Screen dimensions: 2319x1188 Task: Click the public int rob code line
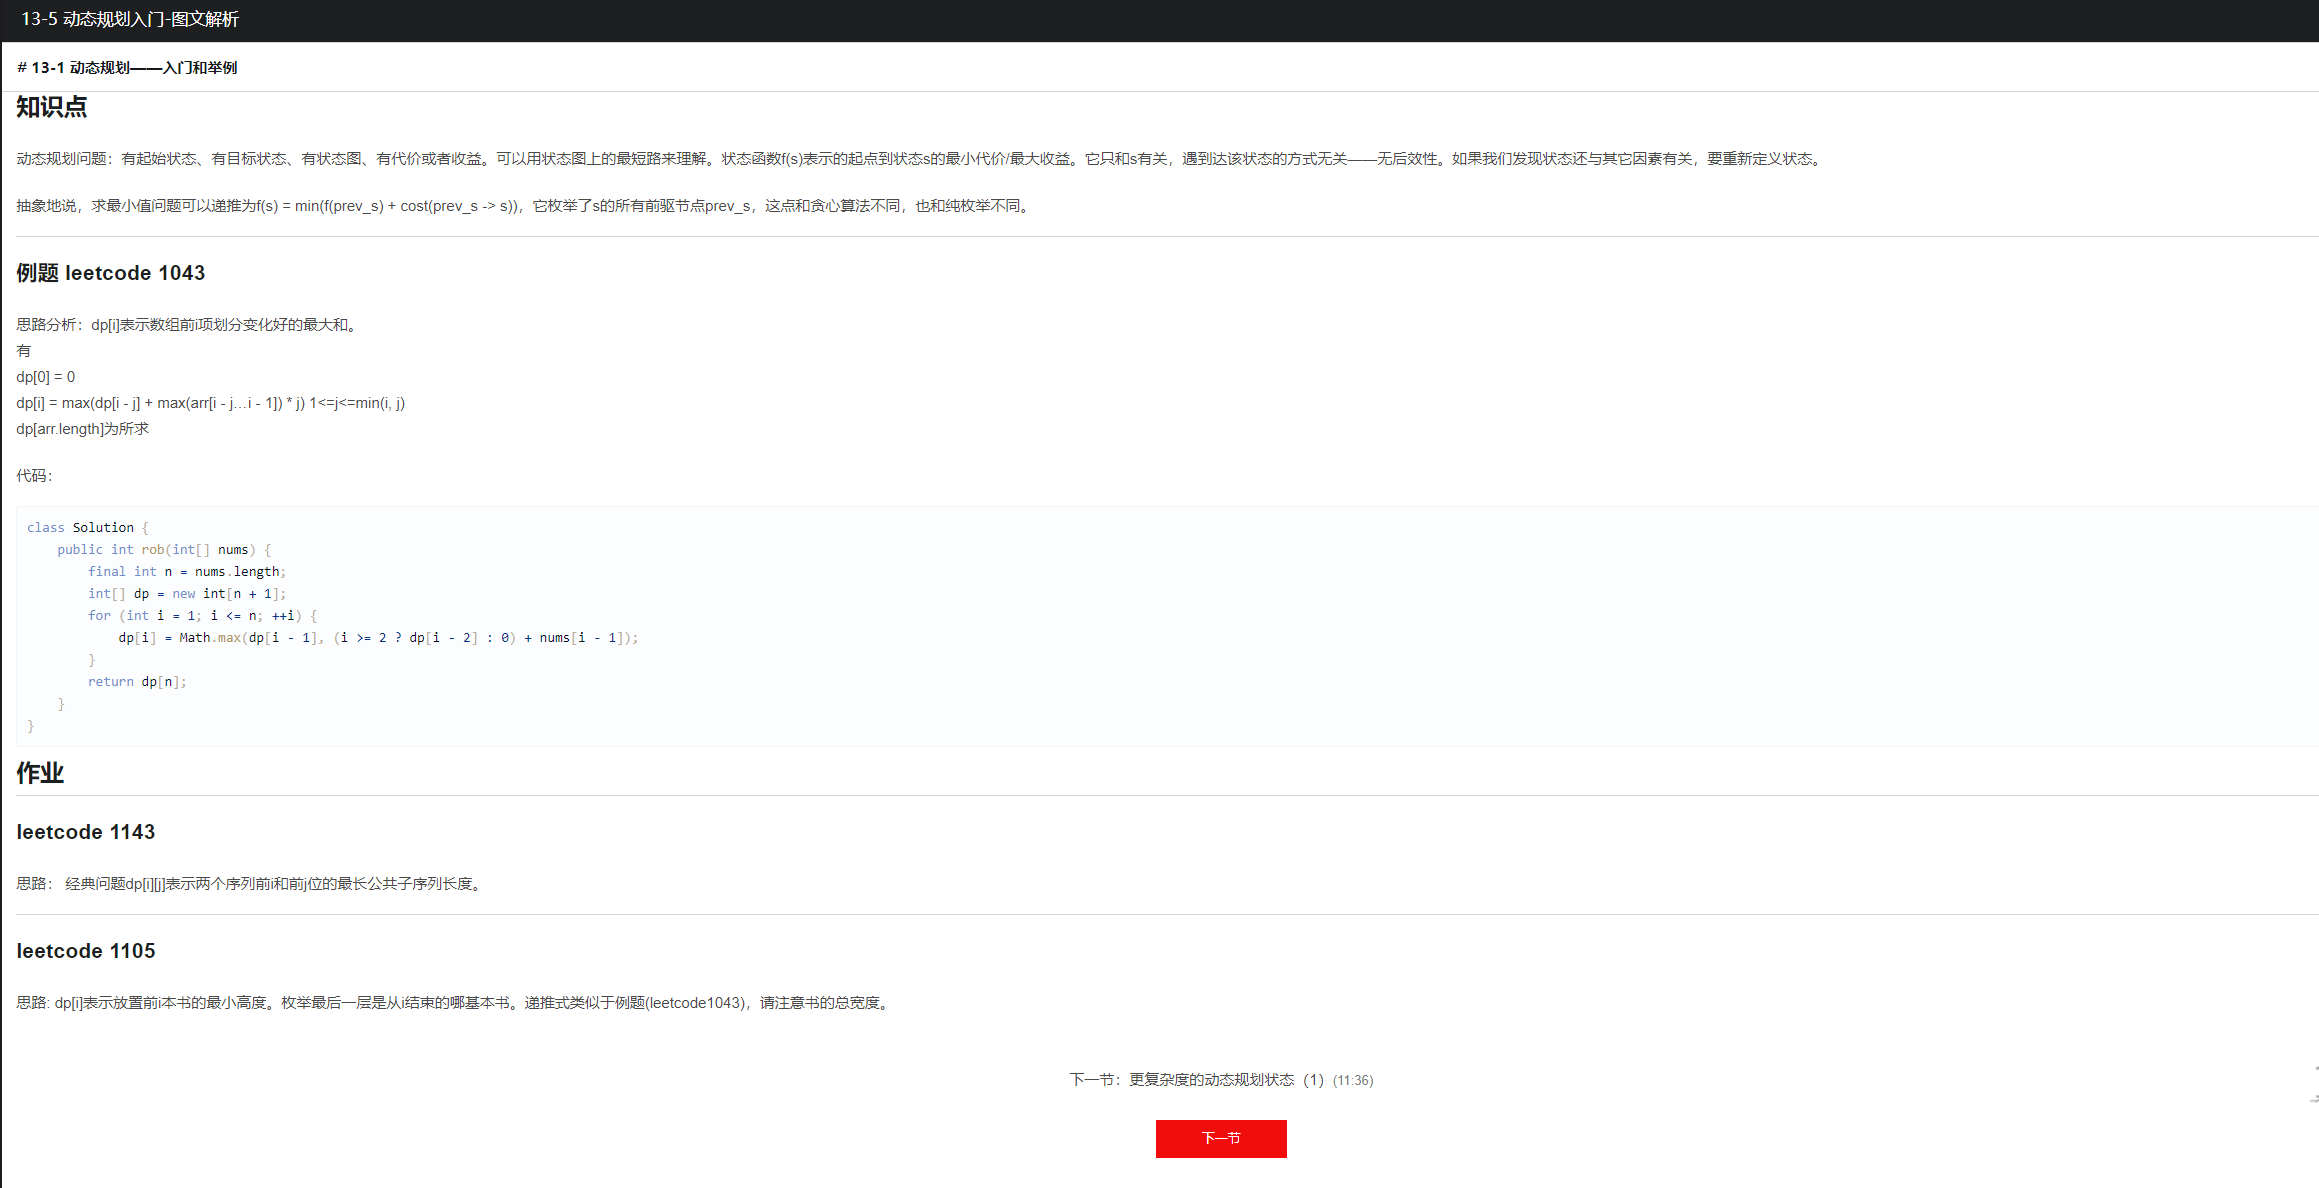pos(164,550)
